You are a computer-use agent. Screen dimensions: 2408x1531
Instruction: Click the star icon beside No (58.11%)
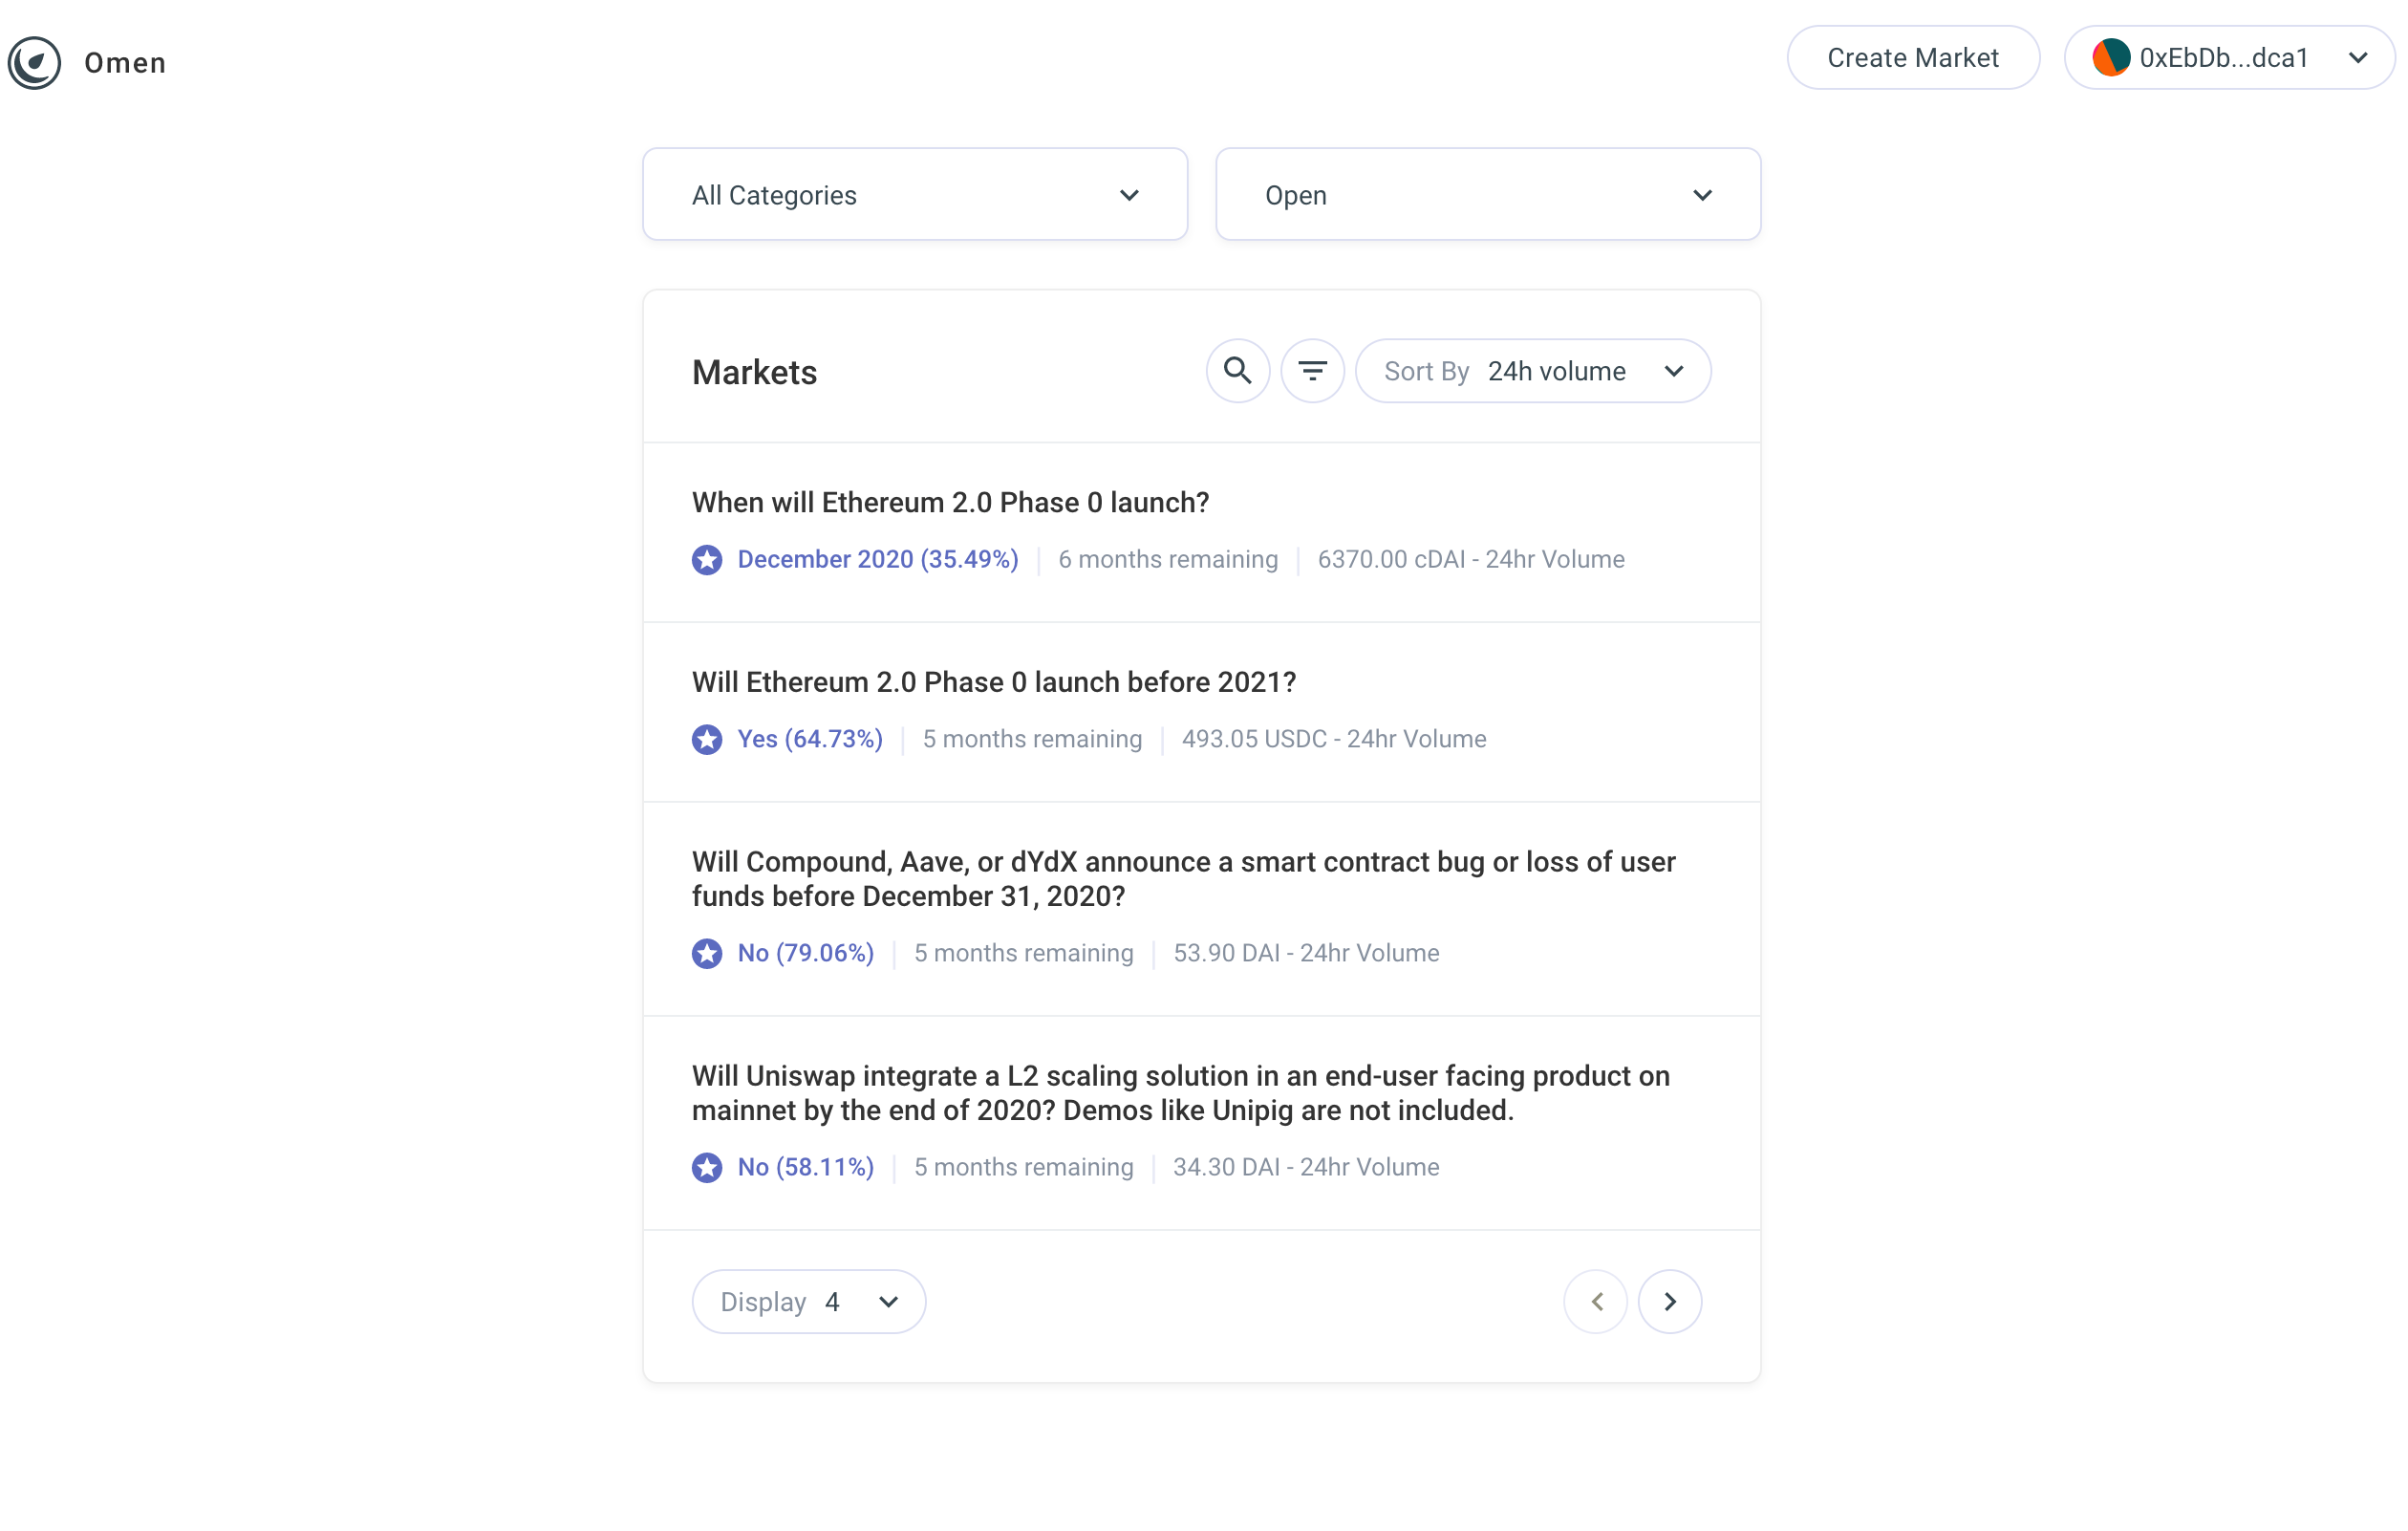tap(707, 1167)
